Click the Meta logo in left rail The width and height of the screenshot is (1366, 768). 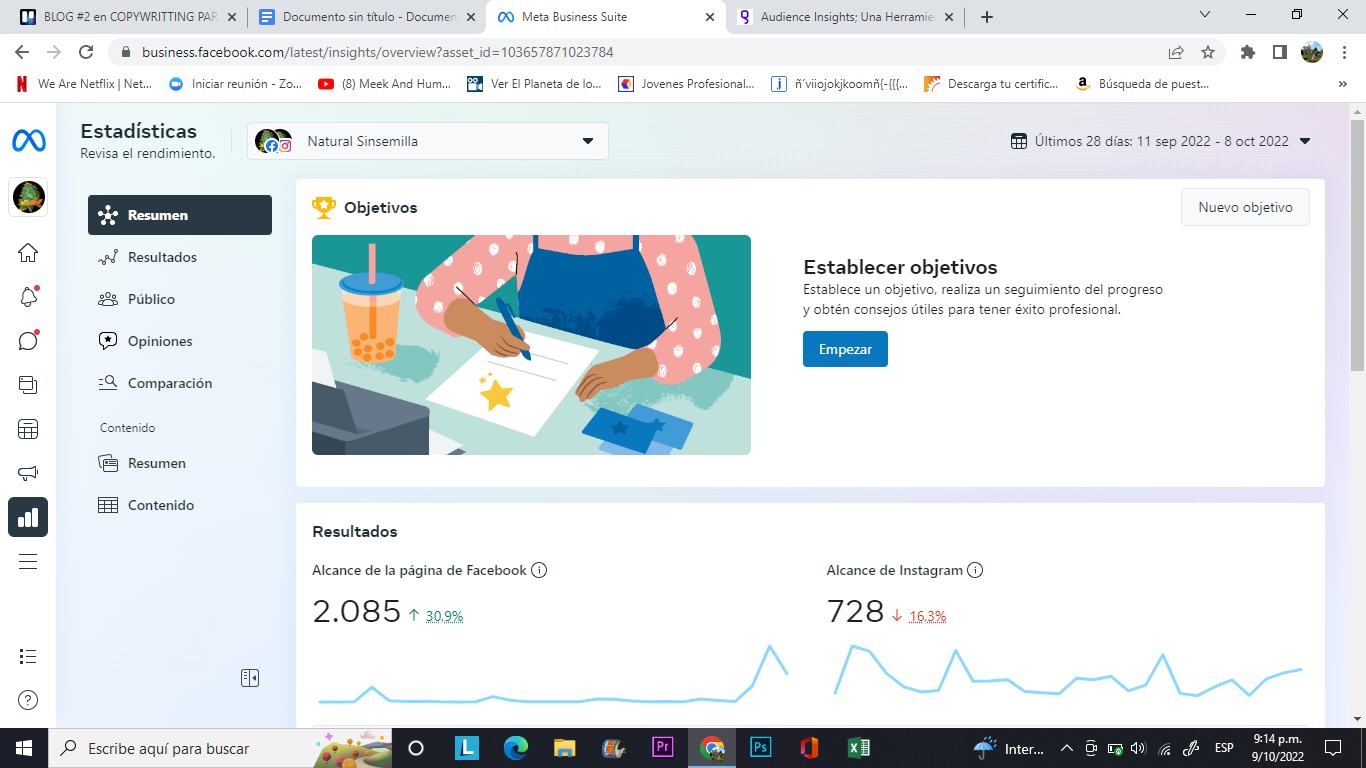[28, 141]
